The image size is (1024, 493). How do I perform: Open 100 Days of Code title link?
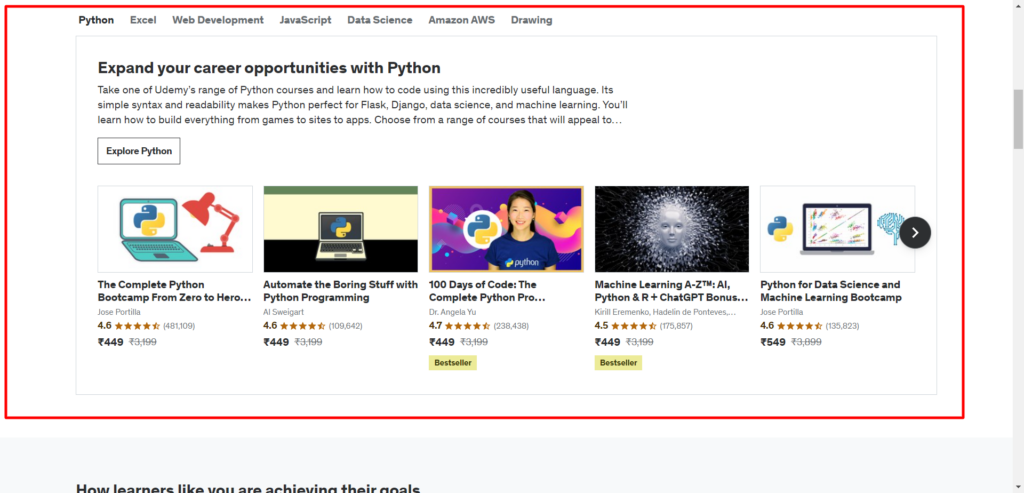click(x=487, y=291)
